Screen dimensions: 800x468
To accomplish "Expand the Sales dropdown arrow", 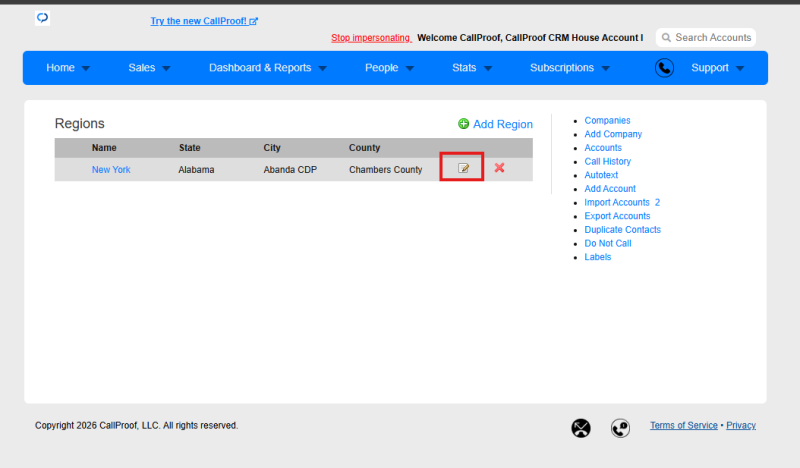I will 166,68.
